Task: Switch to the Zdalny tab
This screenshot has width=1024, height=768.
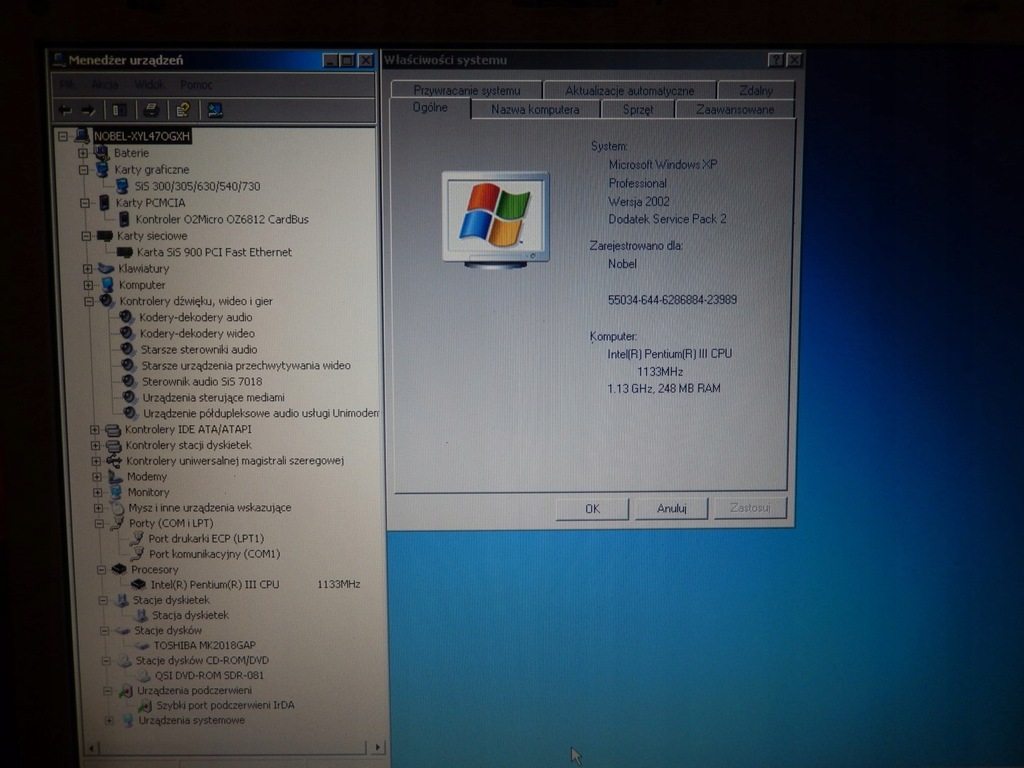Action: click(x=756, y=90)
